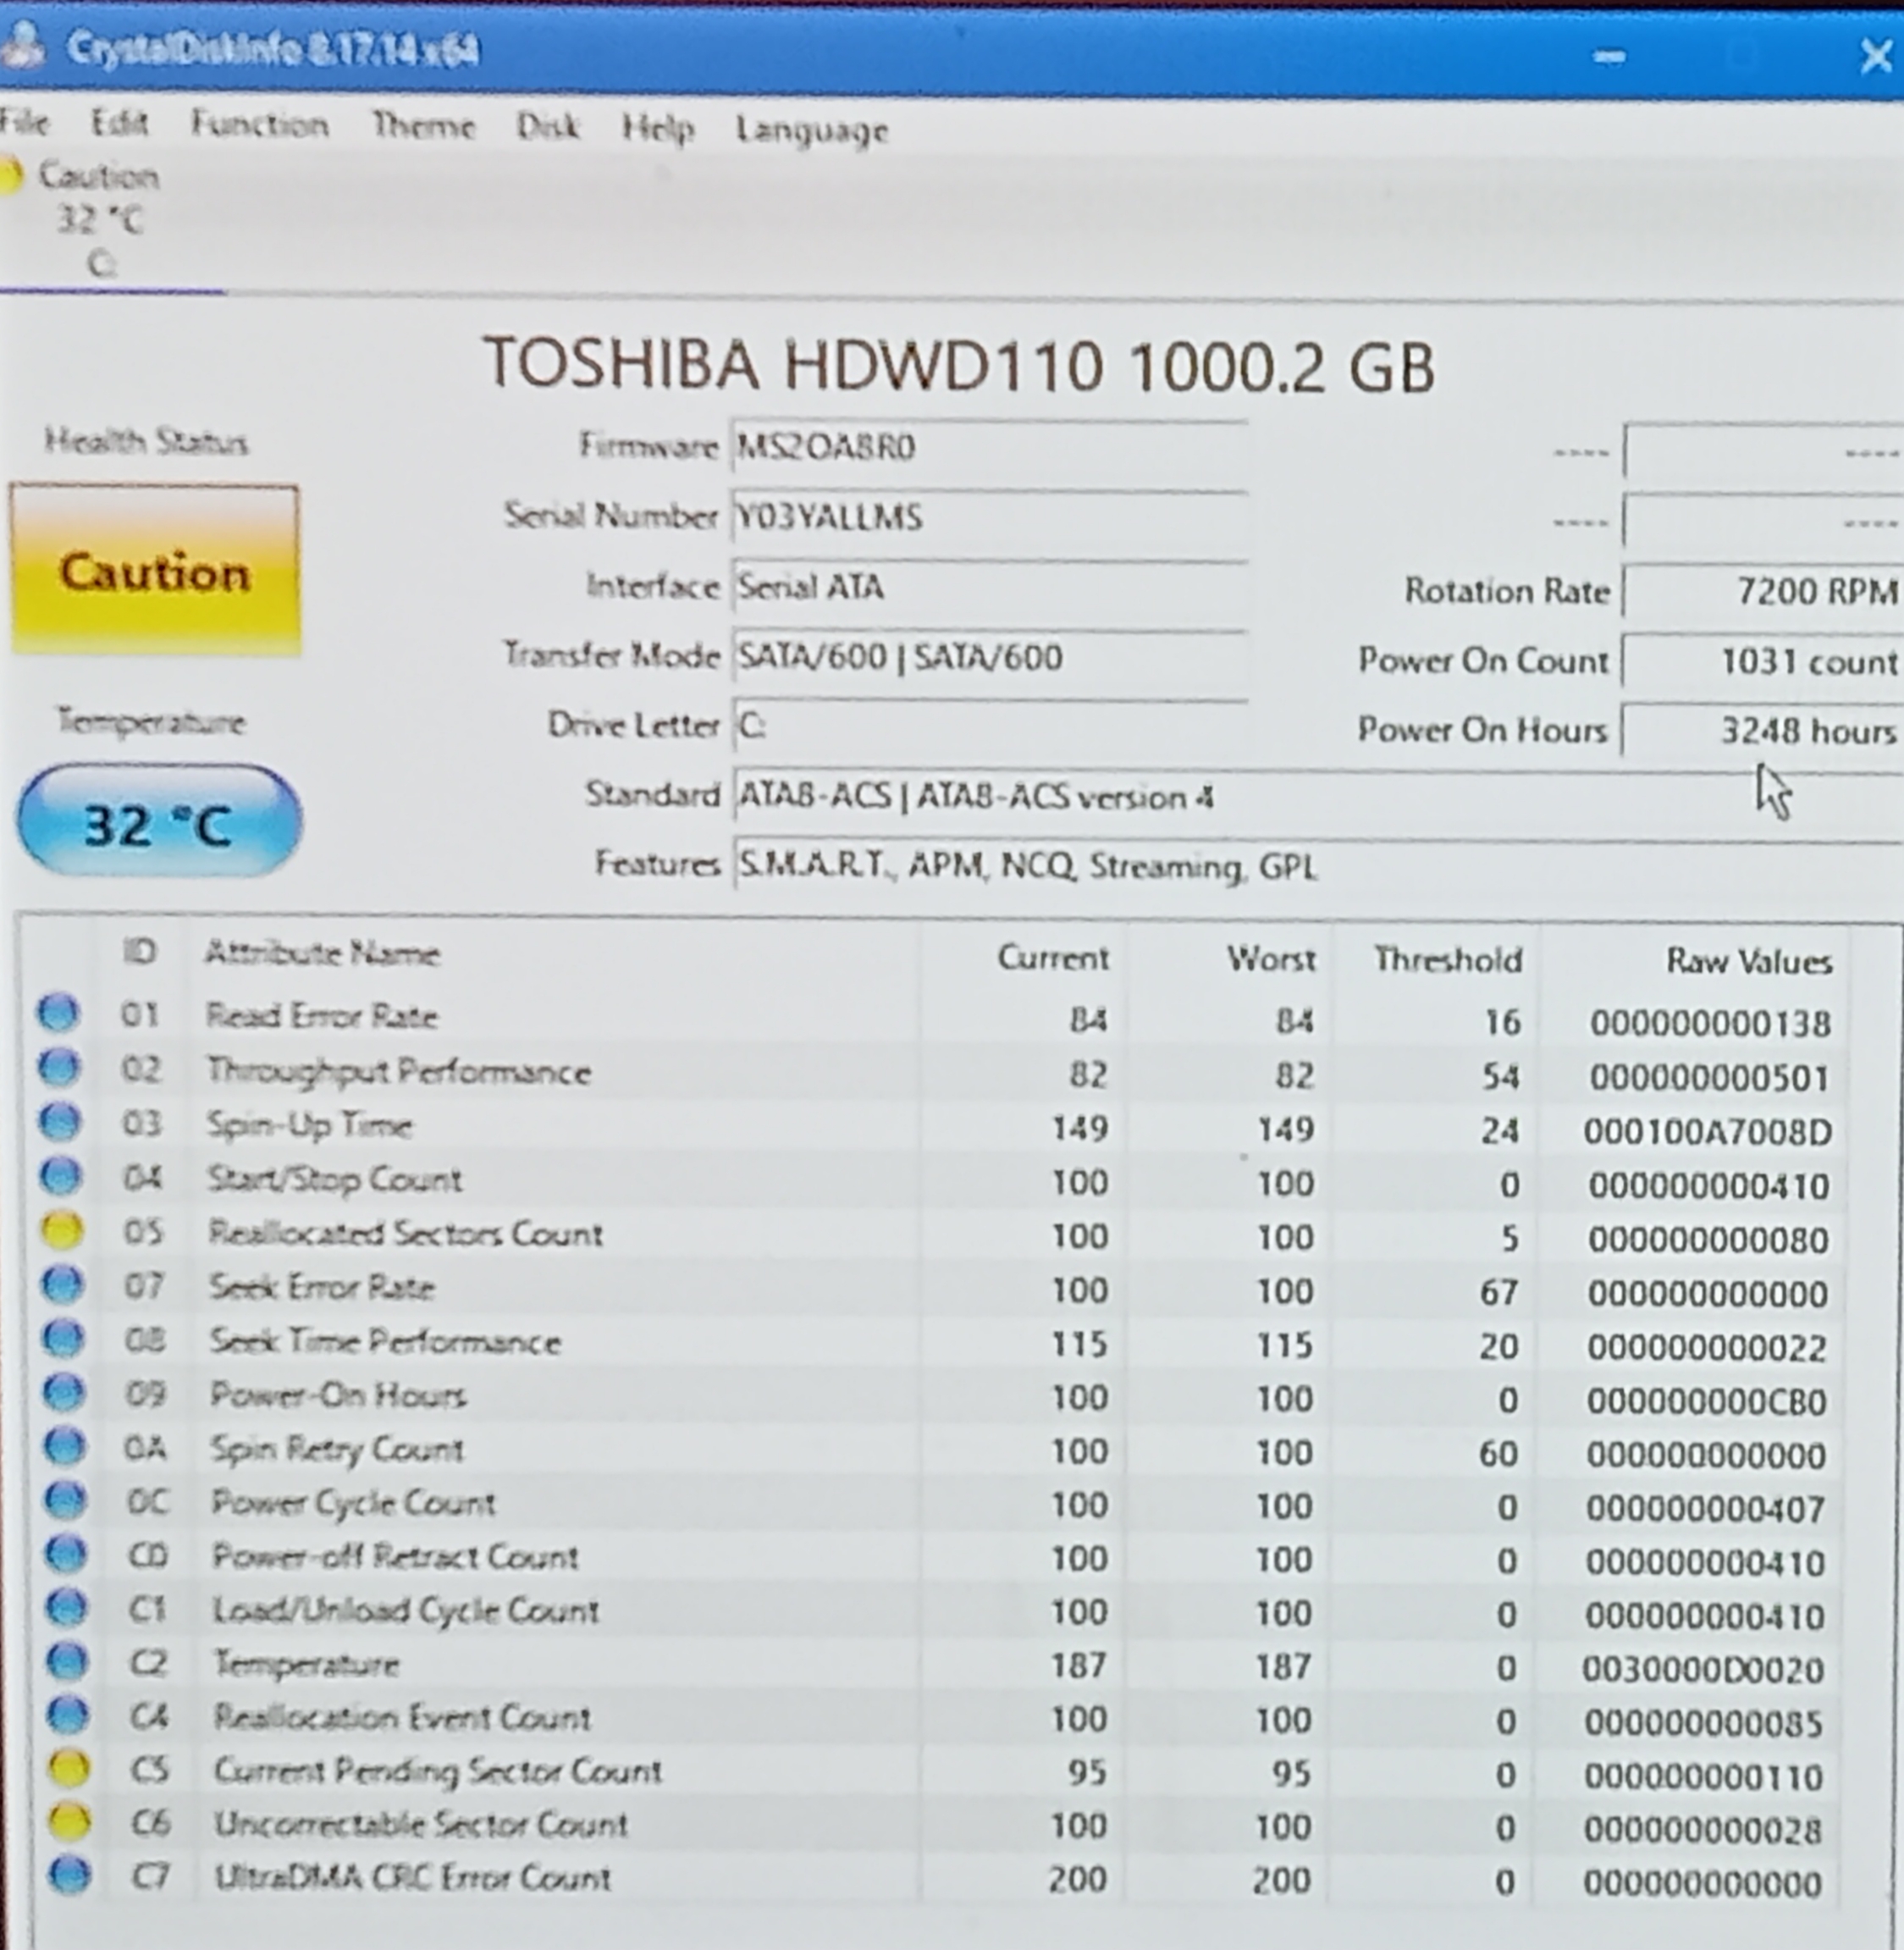The image size is (1904, 1950).
Task: Click CrystalDiskInfo app icon in title bar
Action: [x=22, y=45]
